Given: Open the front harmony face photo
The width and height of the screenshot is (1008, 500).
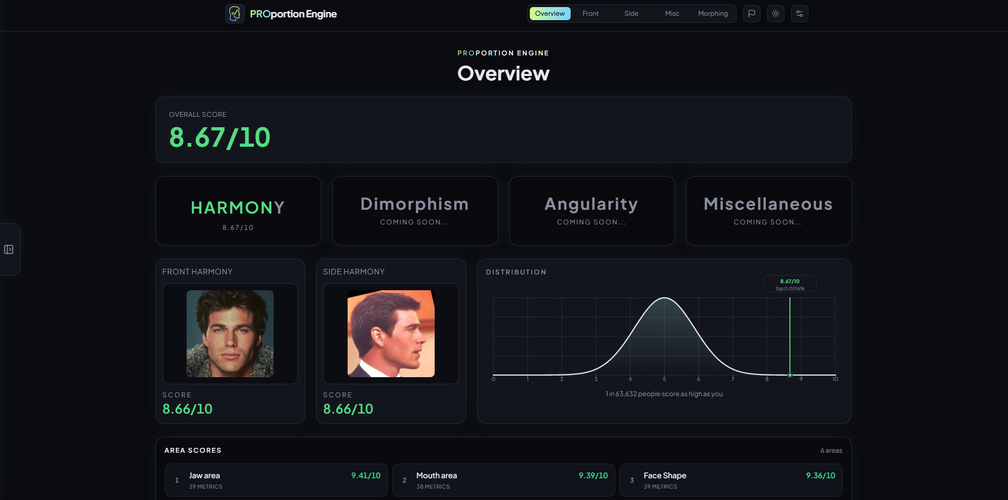Looking at the screenshot, I should pos(230,334).
